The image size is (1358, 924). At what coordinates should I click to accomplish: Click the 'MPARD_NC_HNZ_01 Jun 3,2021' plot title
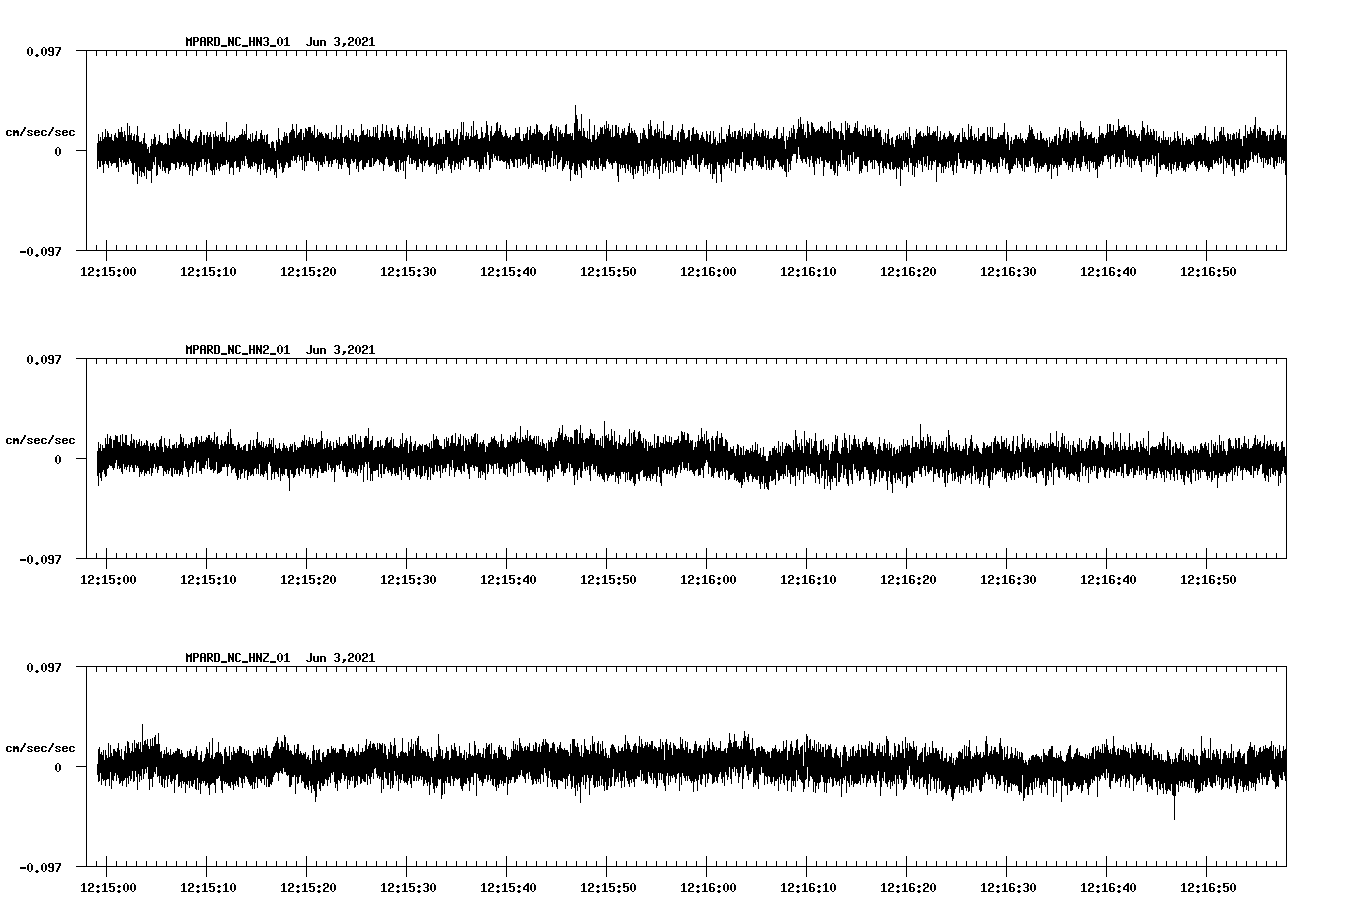click(x=280, y=658)
